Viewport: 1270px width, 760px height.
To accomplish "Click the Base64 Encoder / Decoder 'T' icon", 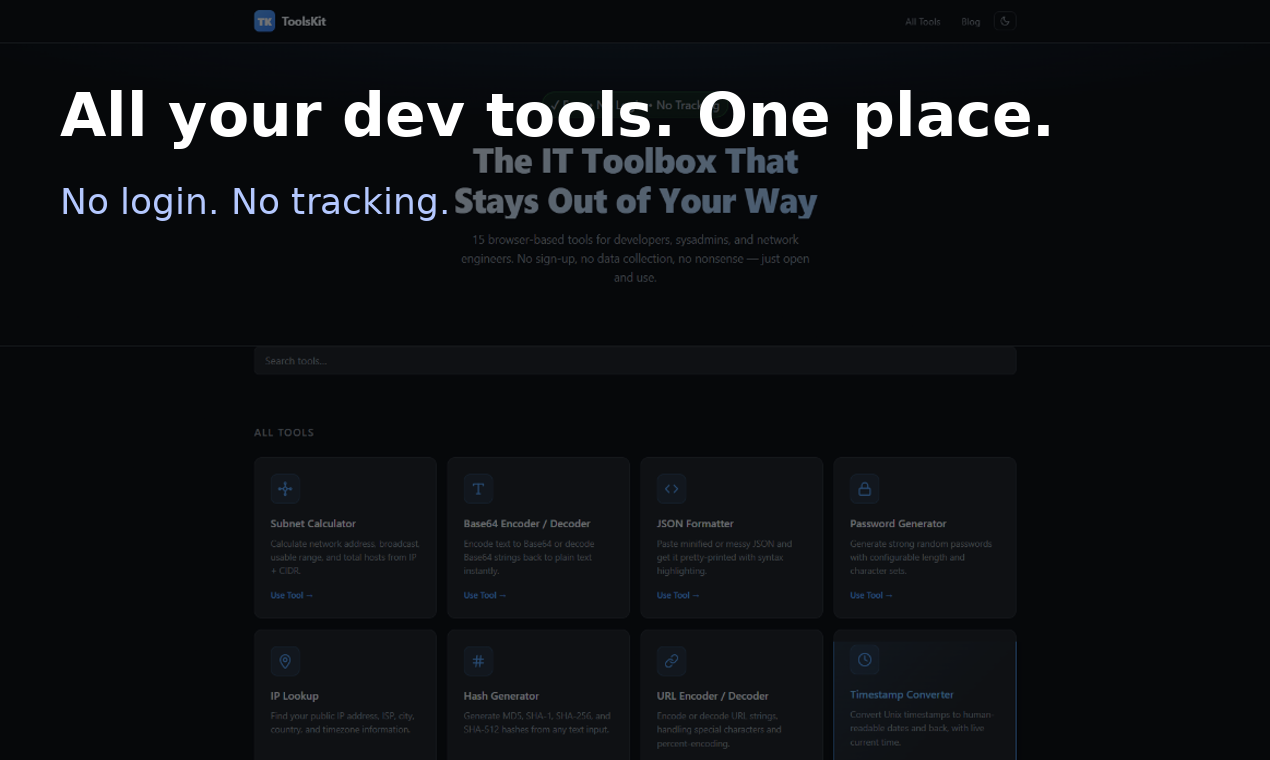I will point(478,489).
